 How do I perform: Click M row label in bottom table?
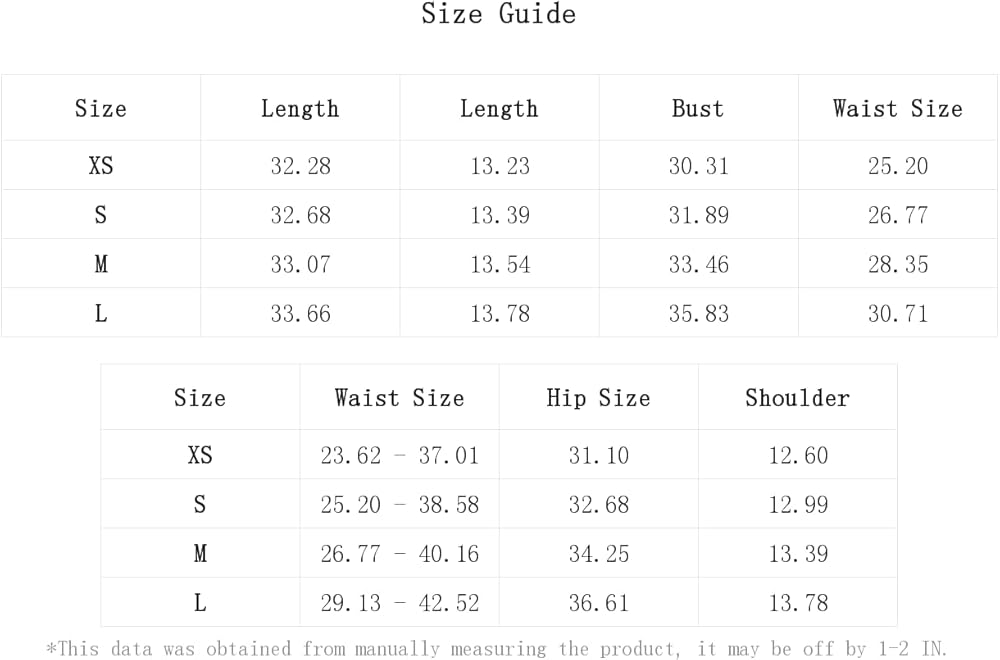(x=200, y=554)
